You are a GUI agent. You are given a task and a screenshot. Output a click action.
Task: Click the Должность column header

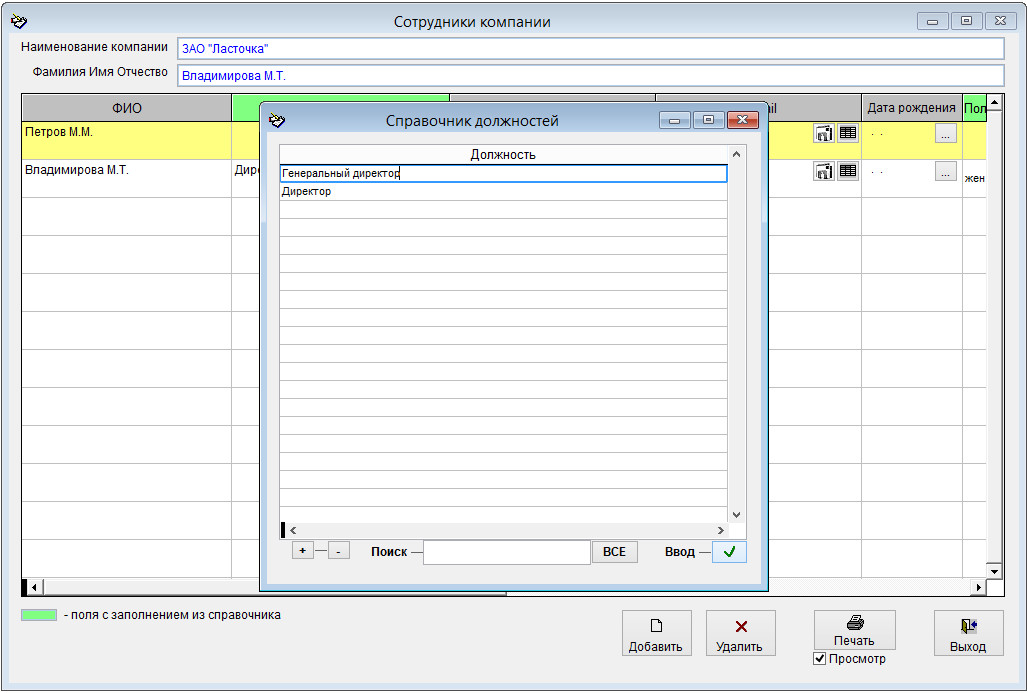click(x=503, y=155)
